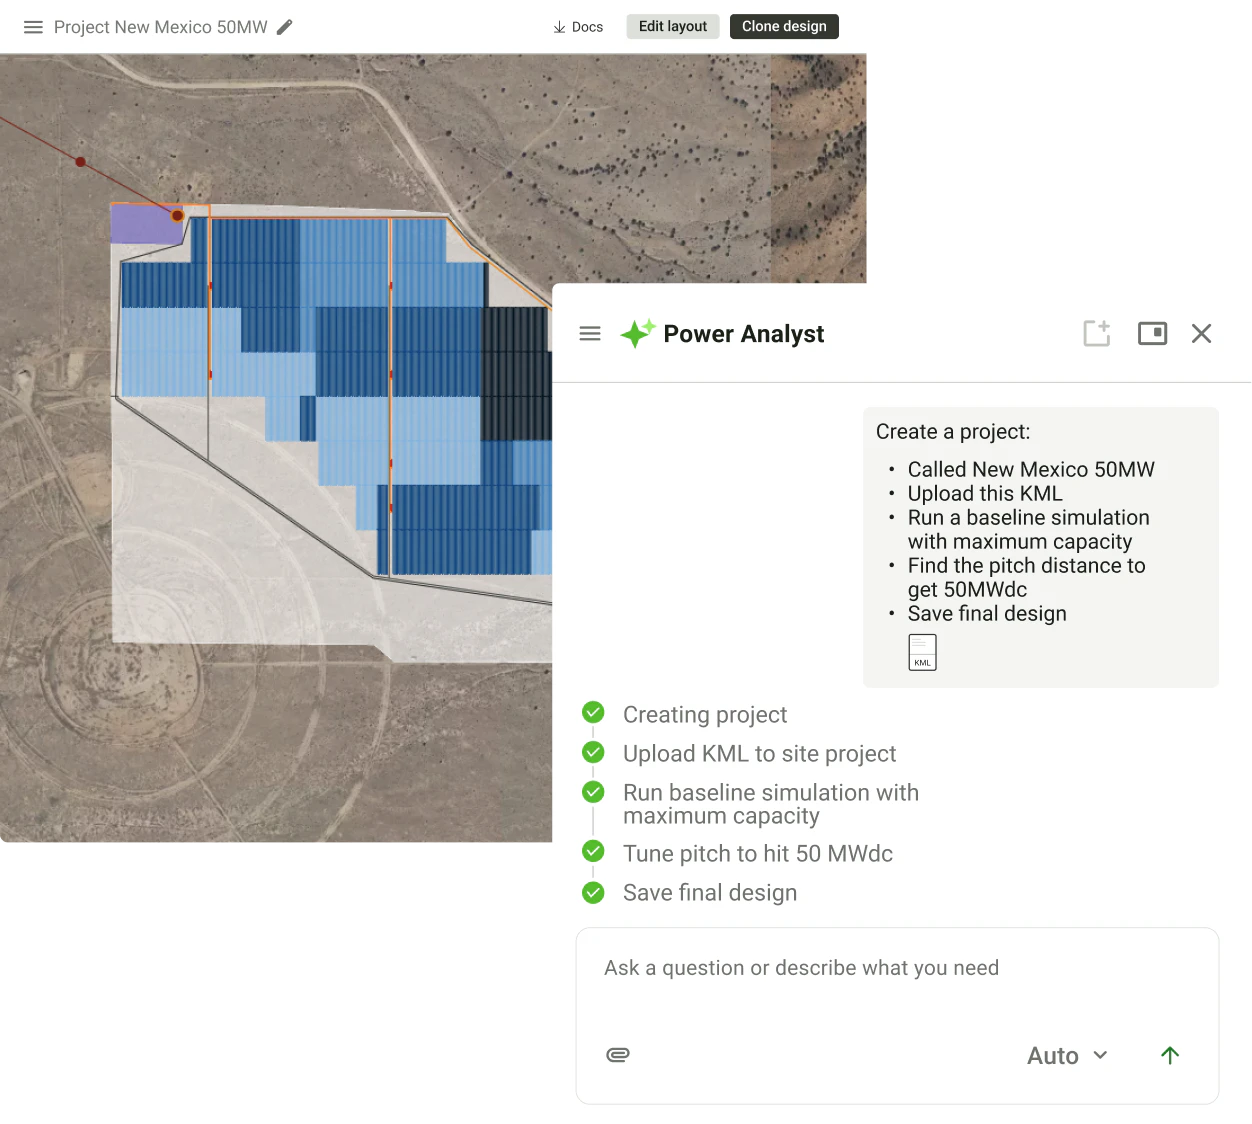The height and width of the screenshot is (1124, 1252).
Task: Click the red interconnection point on map
Action: coord(177,215)
